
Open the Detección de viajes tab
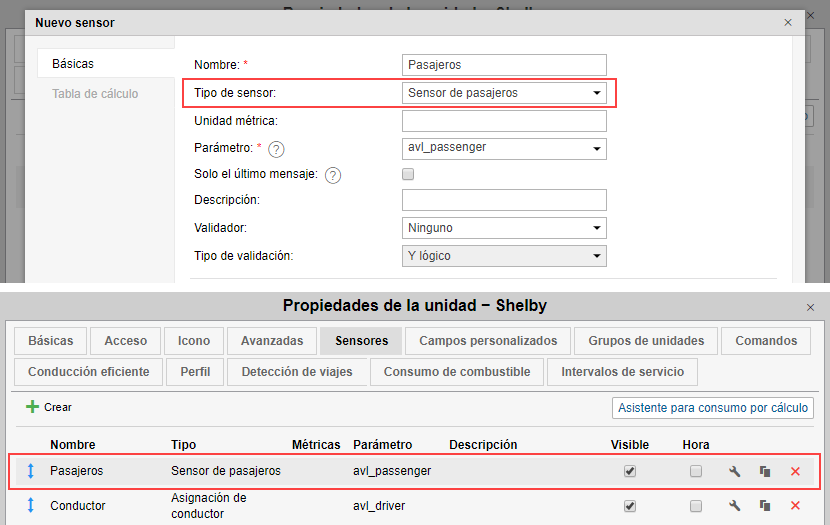[x=296, y=372]
